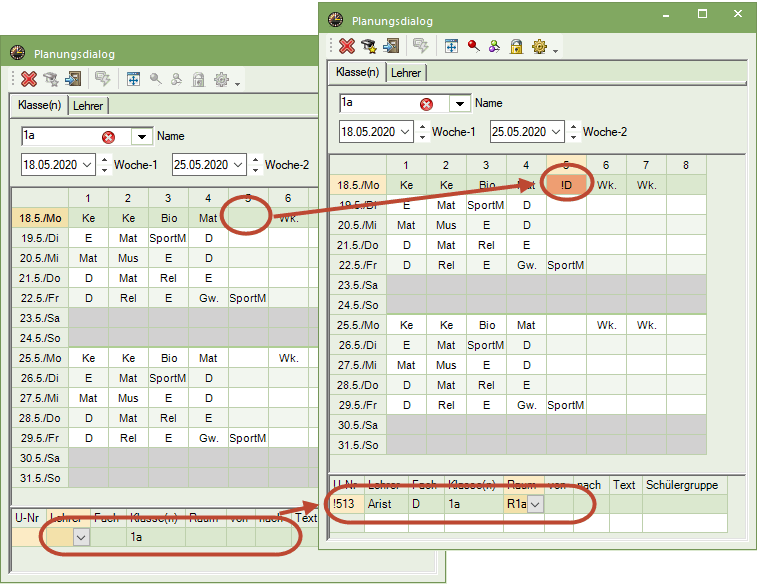Click column header 8 in front window grid
Image resolution: width=757 pixels, height=585 pixels.
pyautogui.click(x=686, y=165)
